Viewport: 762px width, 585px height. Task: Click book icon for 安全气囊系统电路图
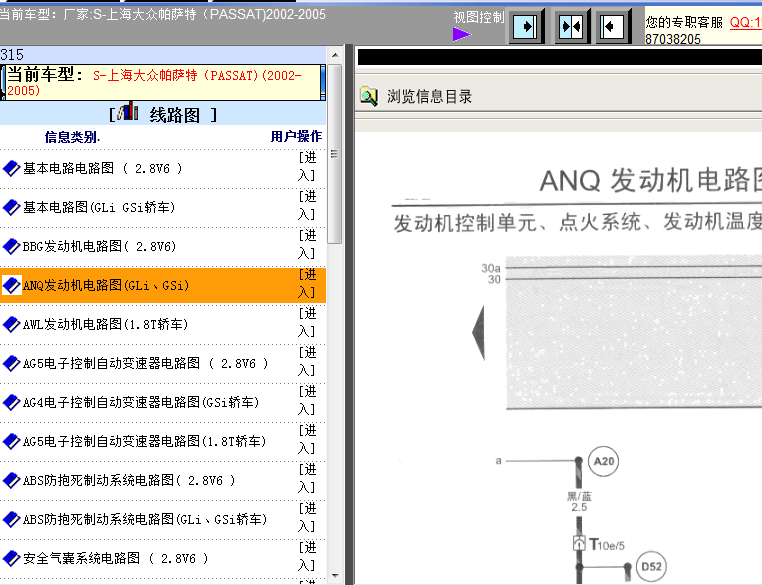[11, 558]
